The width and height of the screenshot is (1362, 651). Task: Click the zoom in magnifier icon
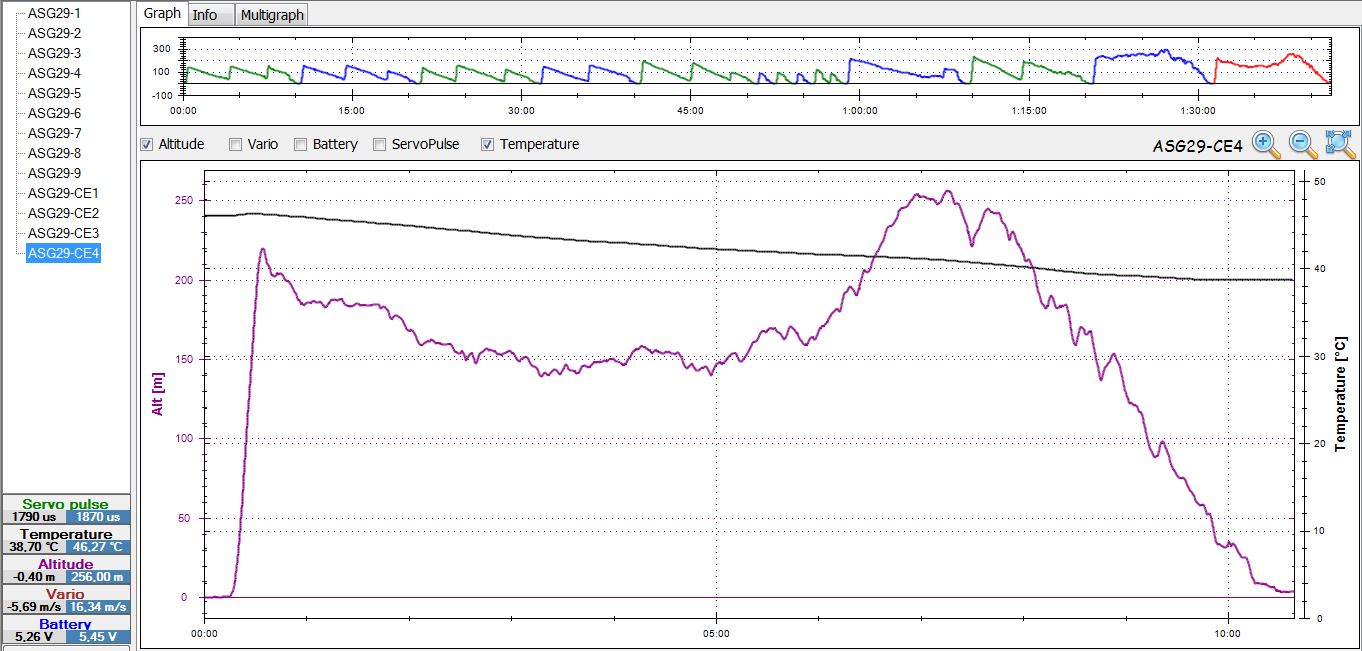1267,145
